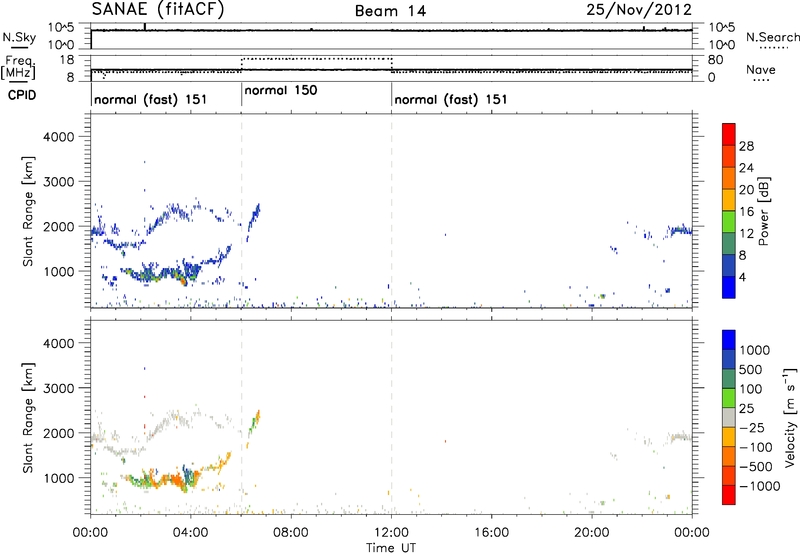The width and height of the screenshot is (800, 554).
Task: Click the 'Slant Range [km]' label of the power panel
Action: 28,211
